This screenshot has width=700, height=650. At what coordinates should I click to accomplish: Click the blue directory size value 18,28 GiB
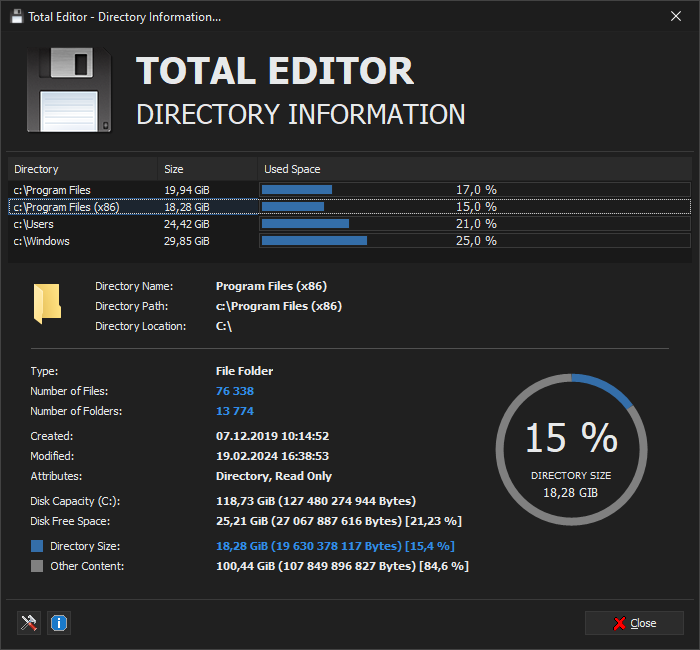335,546
